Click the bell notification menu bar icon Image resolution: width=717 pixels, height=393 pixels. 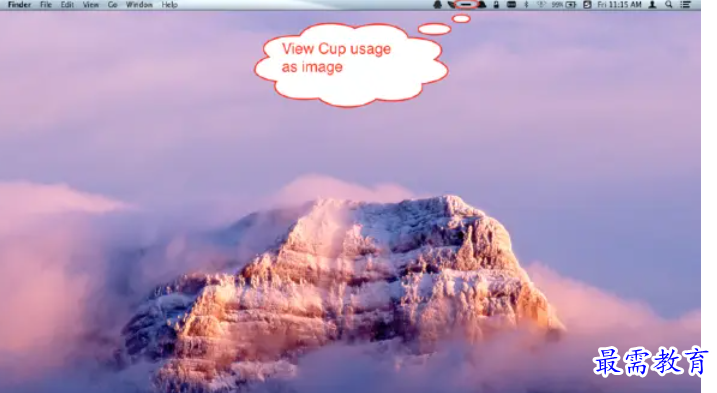tap(438, 5)
